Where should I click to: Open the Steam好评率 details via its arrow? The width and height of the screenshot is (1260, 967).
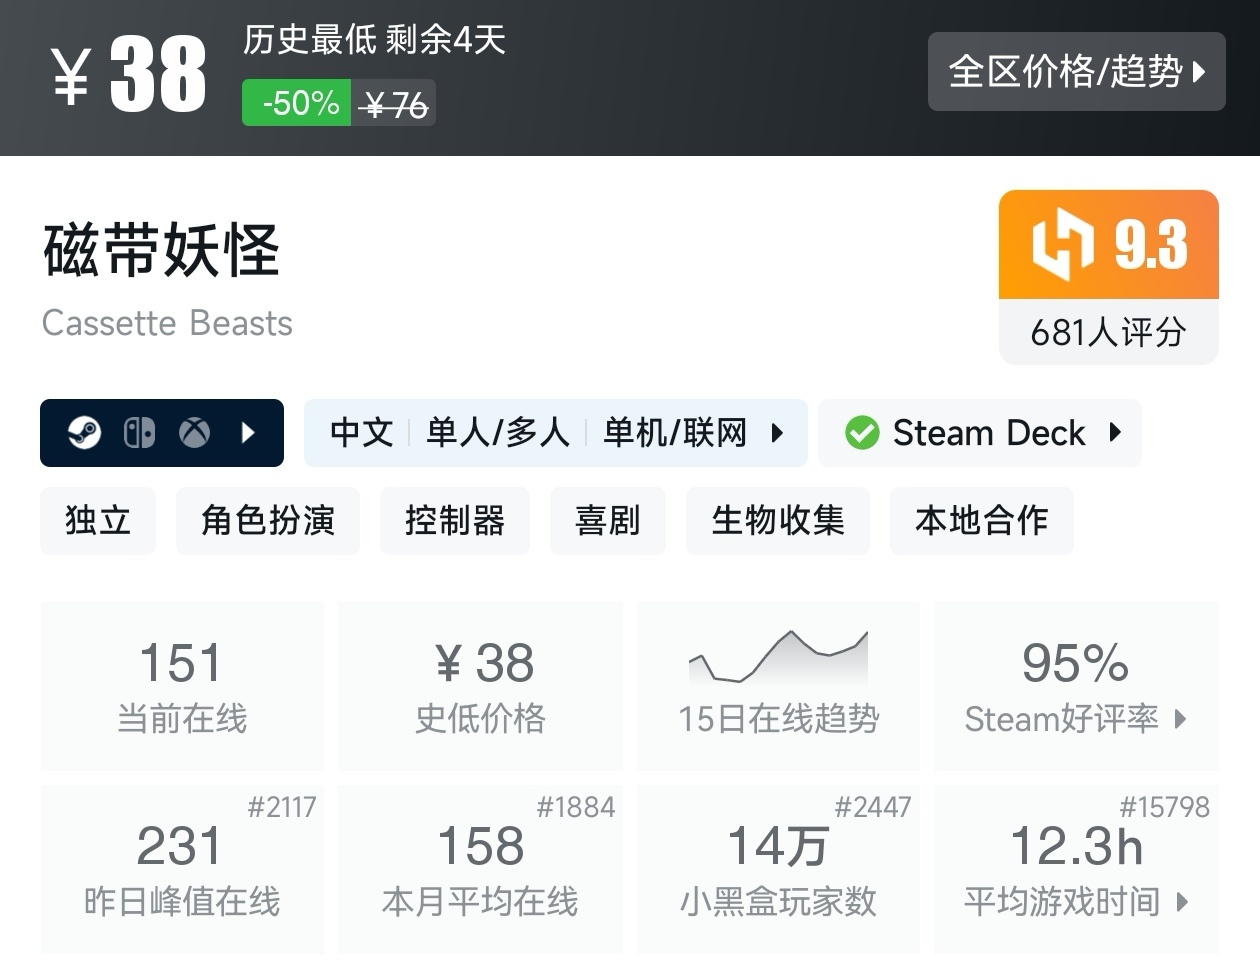(1182, 719)
